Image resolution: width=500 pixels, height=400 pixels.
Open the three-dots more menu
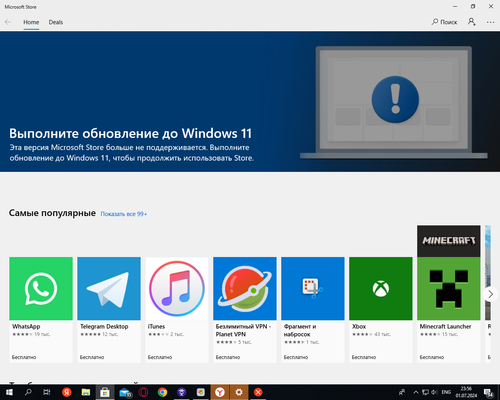point(490,22)
